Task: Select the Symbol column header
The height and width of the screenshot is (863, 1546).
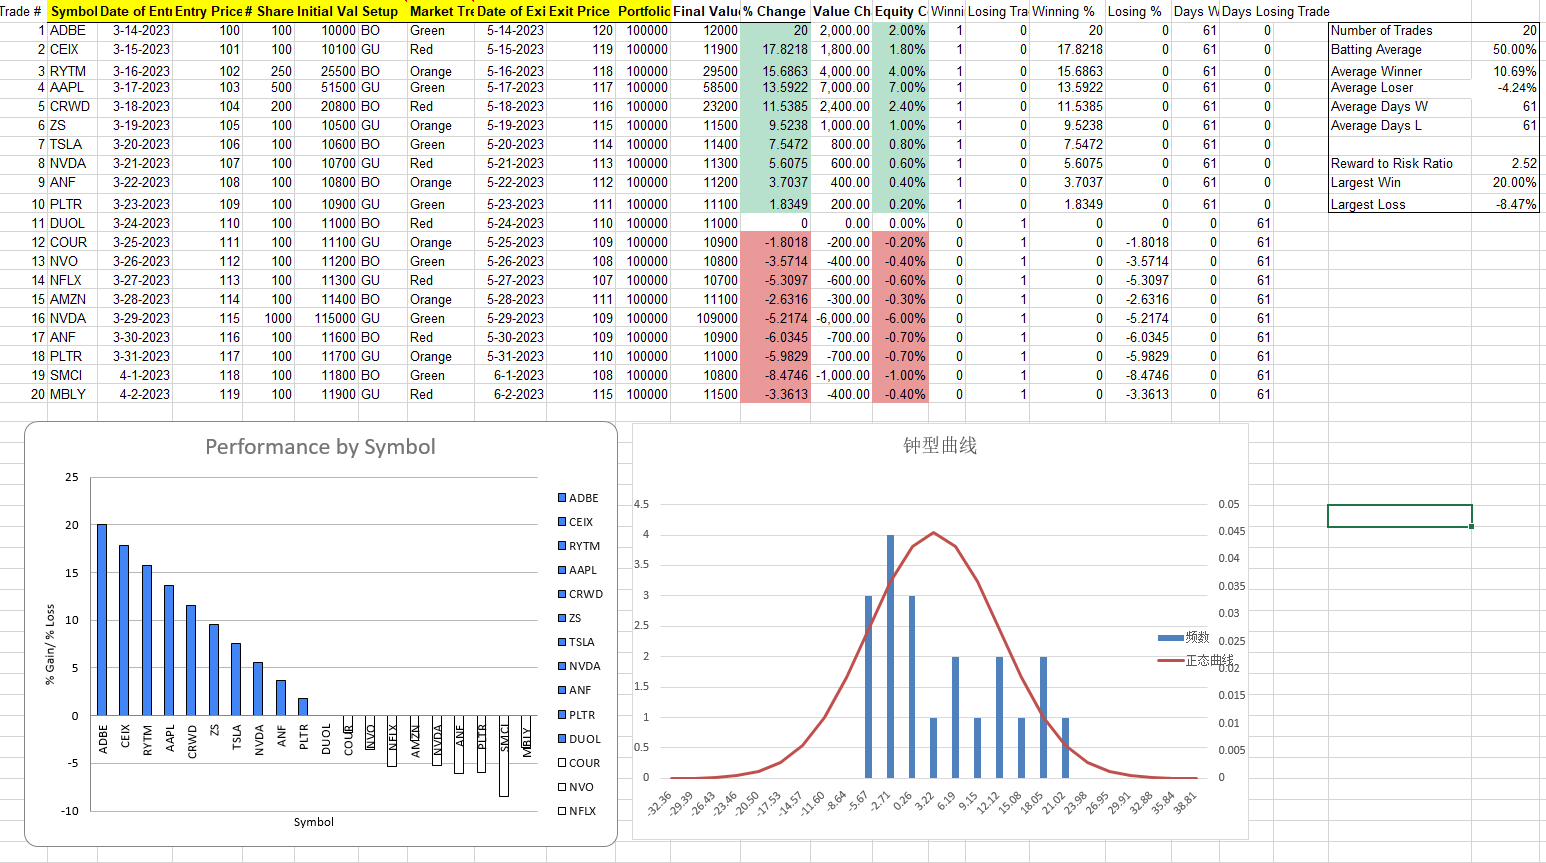Action: coord(73,11)
